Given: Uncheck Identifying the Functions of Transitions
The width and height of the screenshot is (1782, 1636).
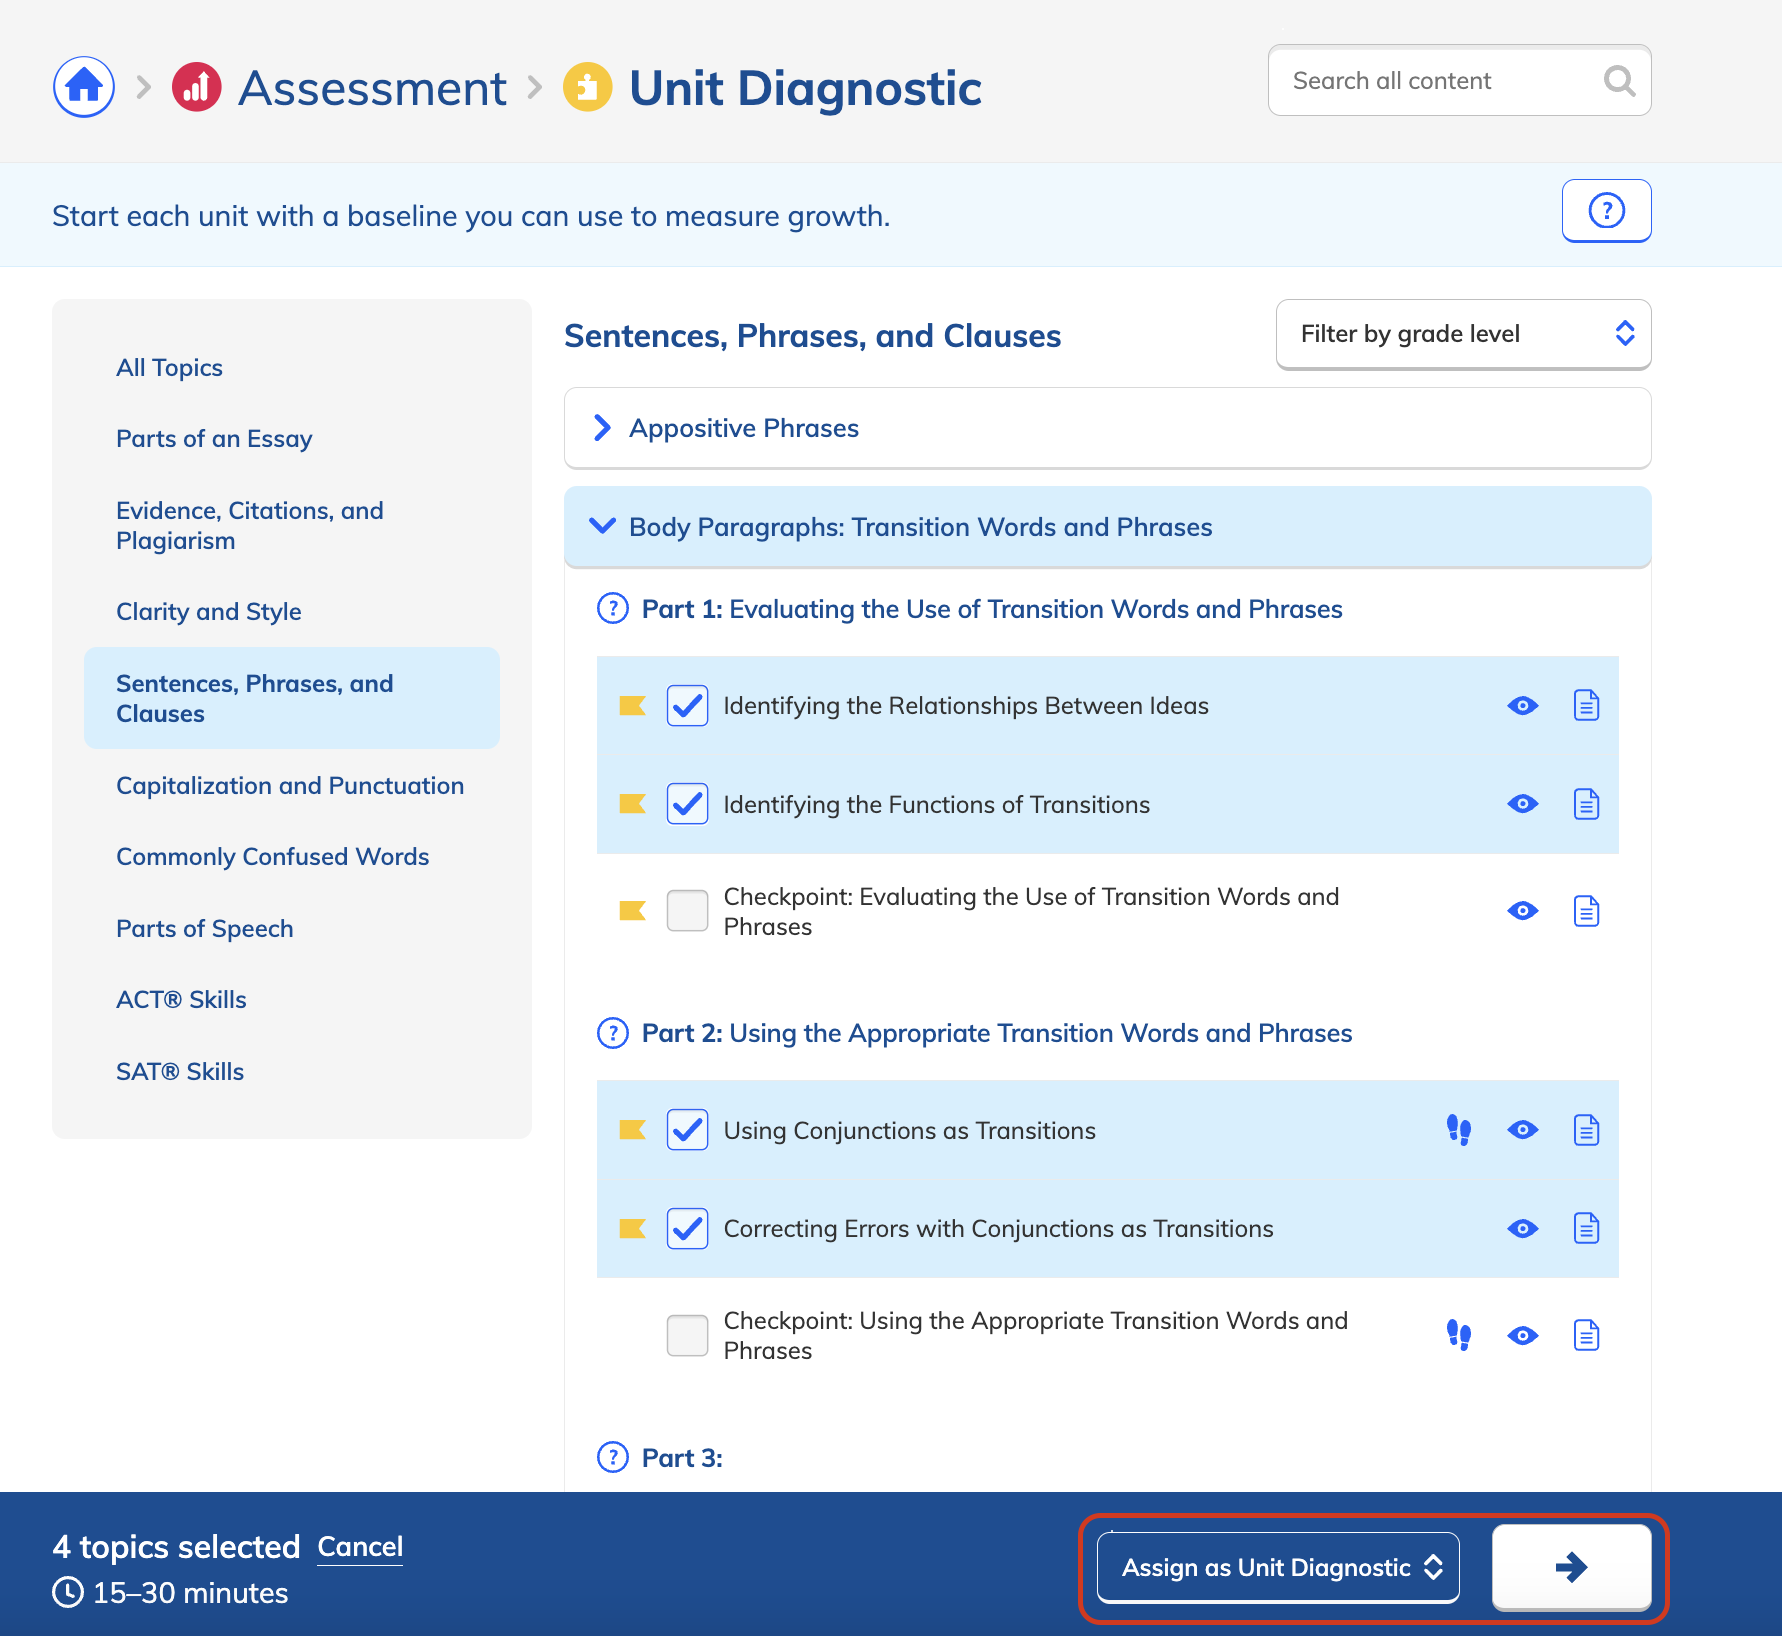Looking at the screenshot, I should pyautogui.click(x=688, y=804).
